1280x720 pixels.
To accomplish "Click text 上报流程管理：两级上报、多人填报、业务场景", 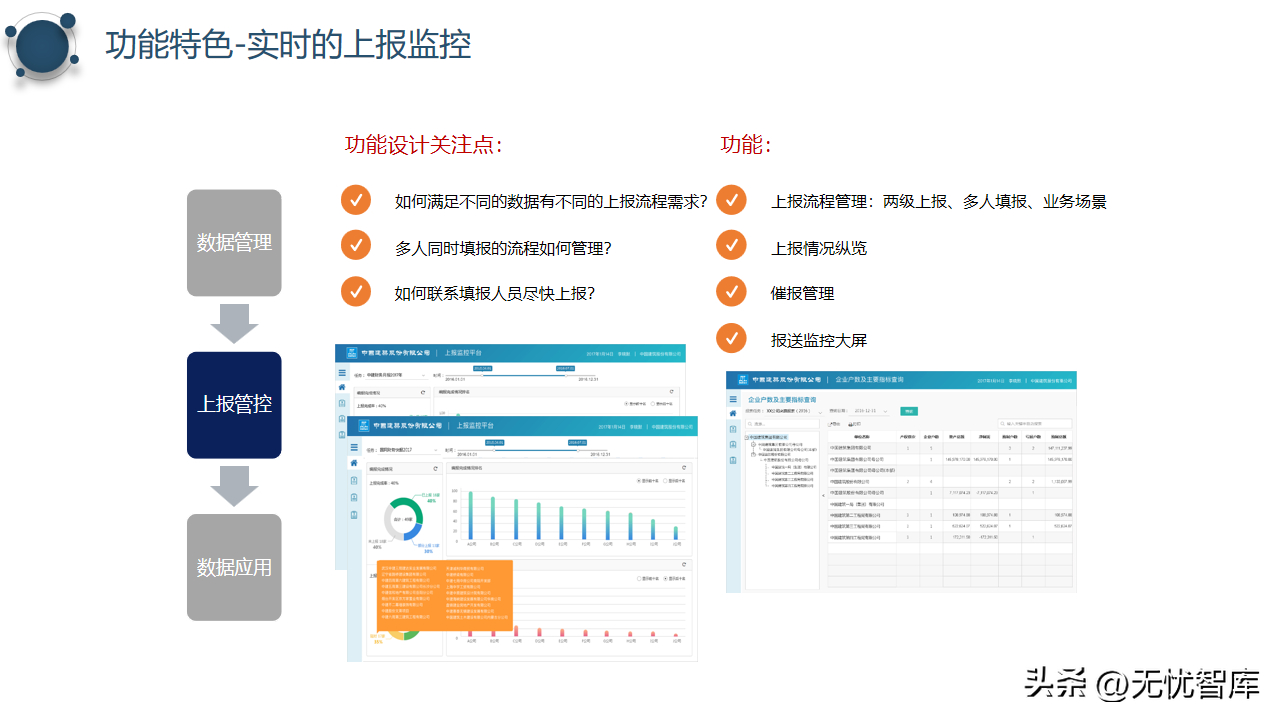I will 938,201.
